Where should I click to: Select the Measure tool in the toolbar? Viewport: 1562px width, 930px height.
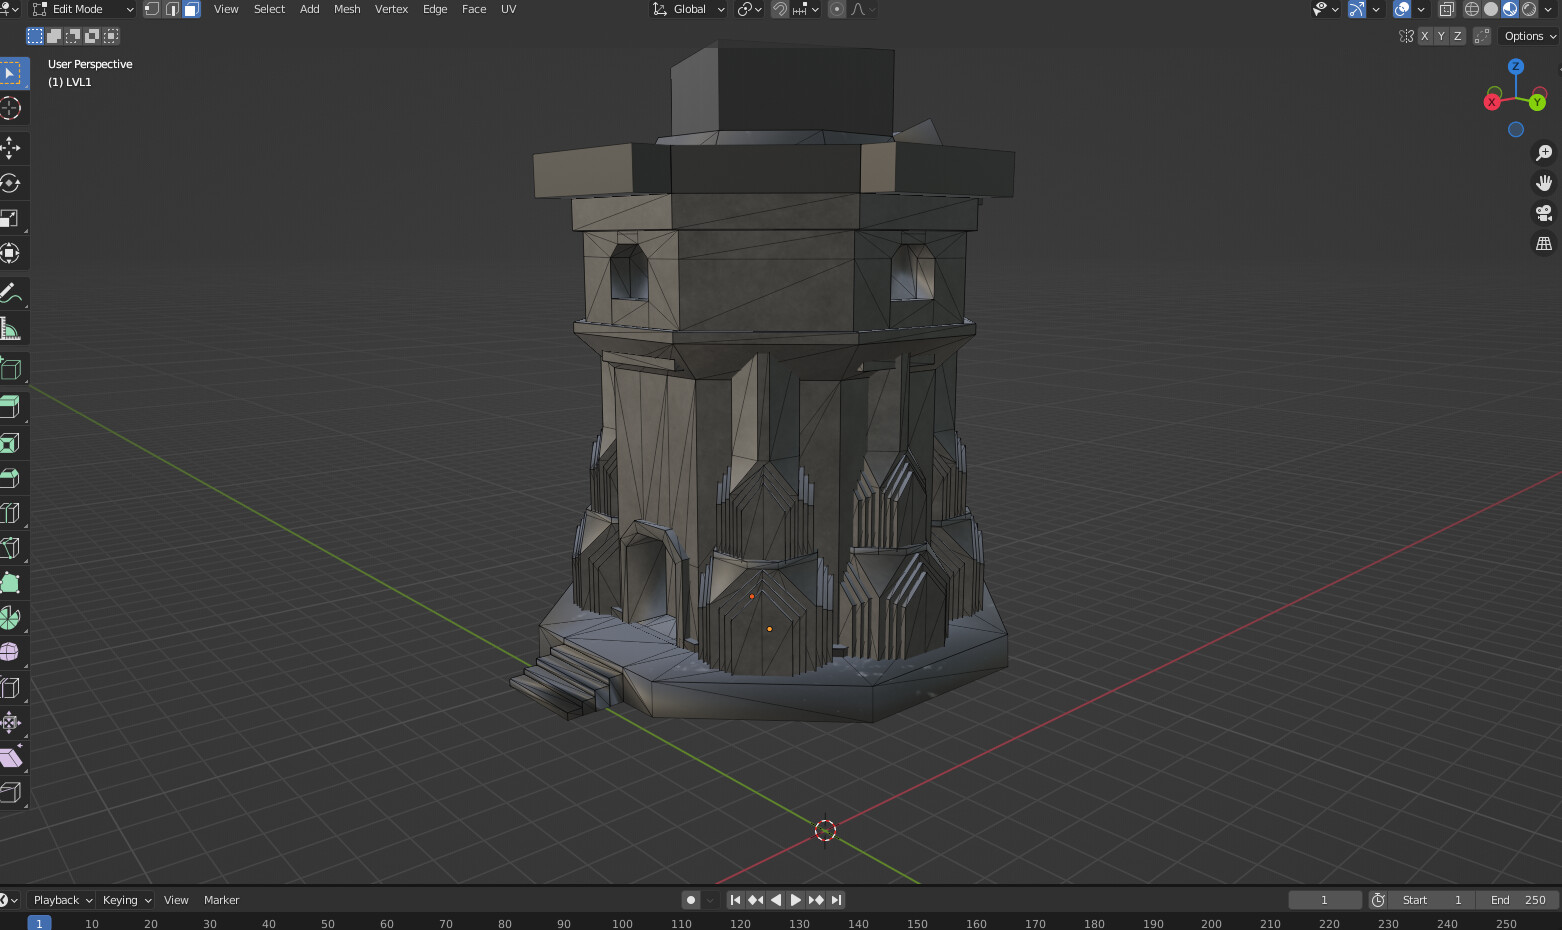point(12,326)
